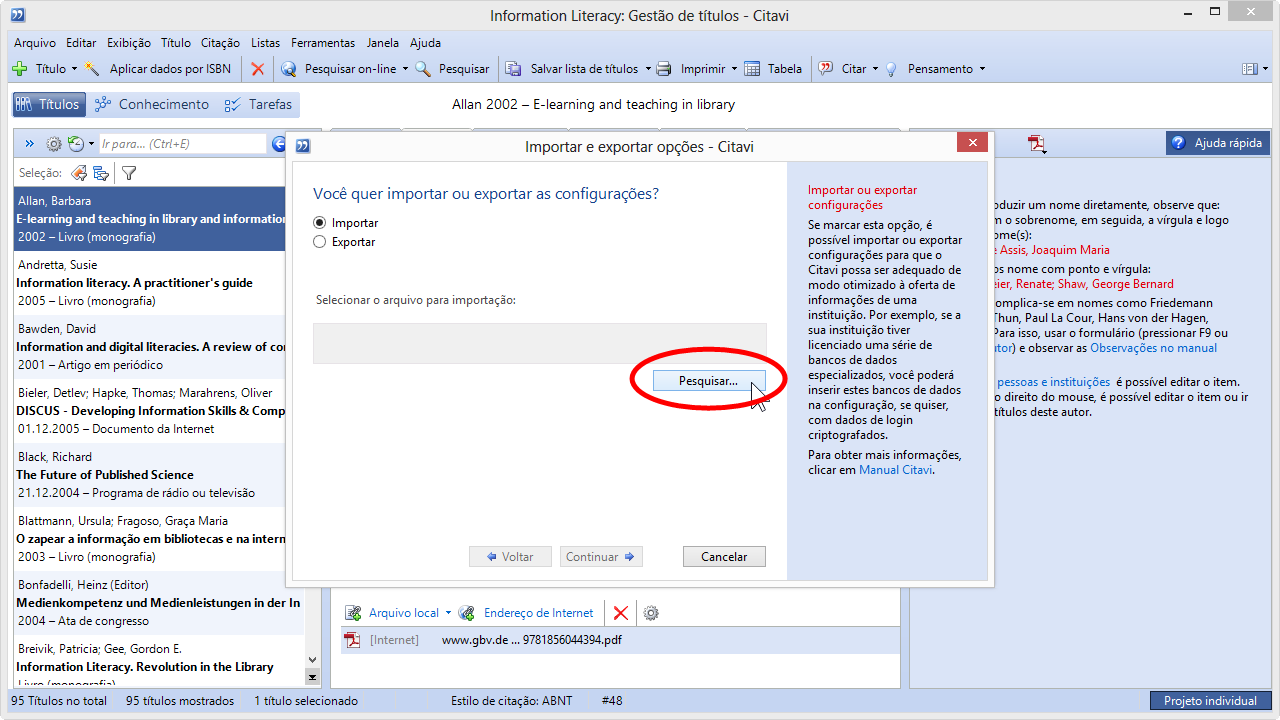Click the PDF icon near Ajuda rápida
This screenshot has width=1280, height=720.
click(1038, 144)
